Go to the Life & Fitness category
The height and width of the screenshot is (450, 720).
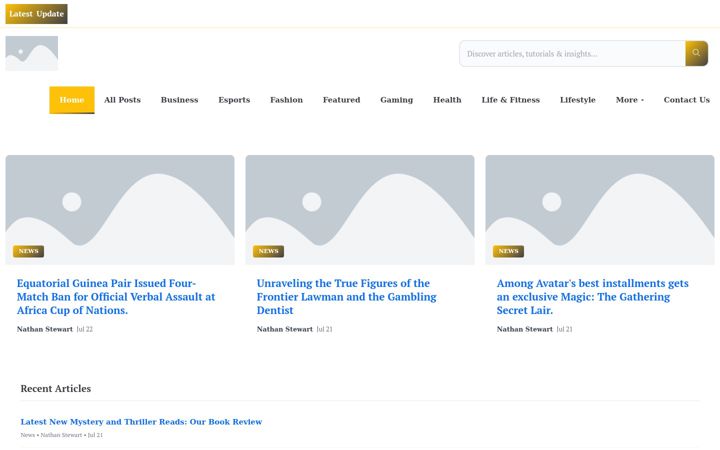point(511,100)
